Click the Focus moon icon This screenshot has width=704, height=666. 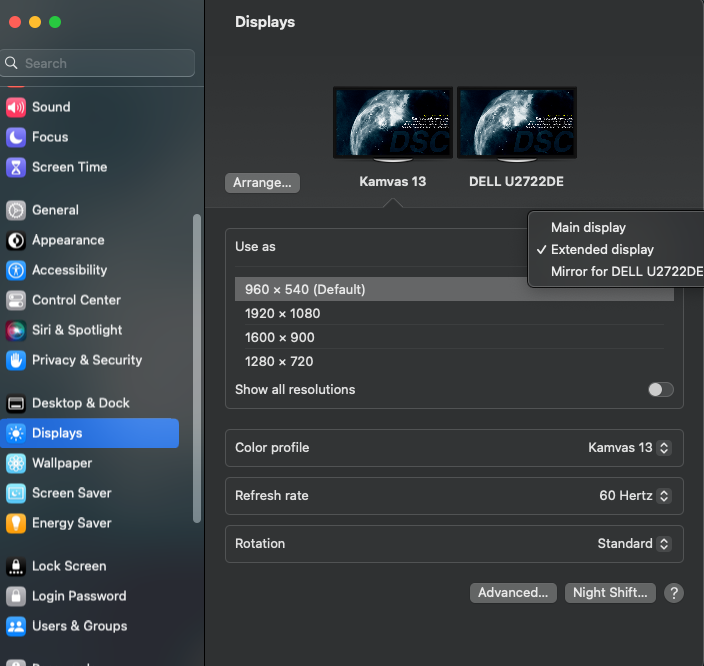point(16,137)
